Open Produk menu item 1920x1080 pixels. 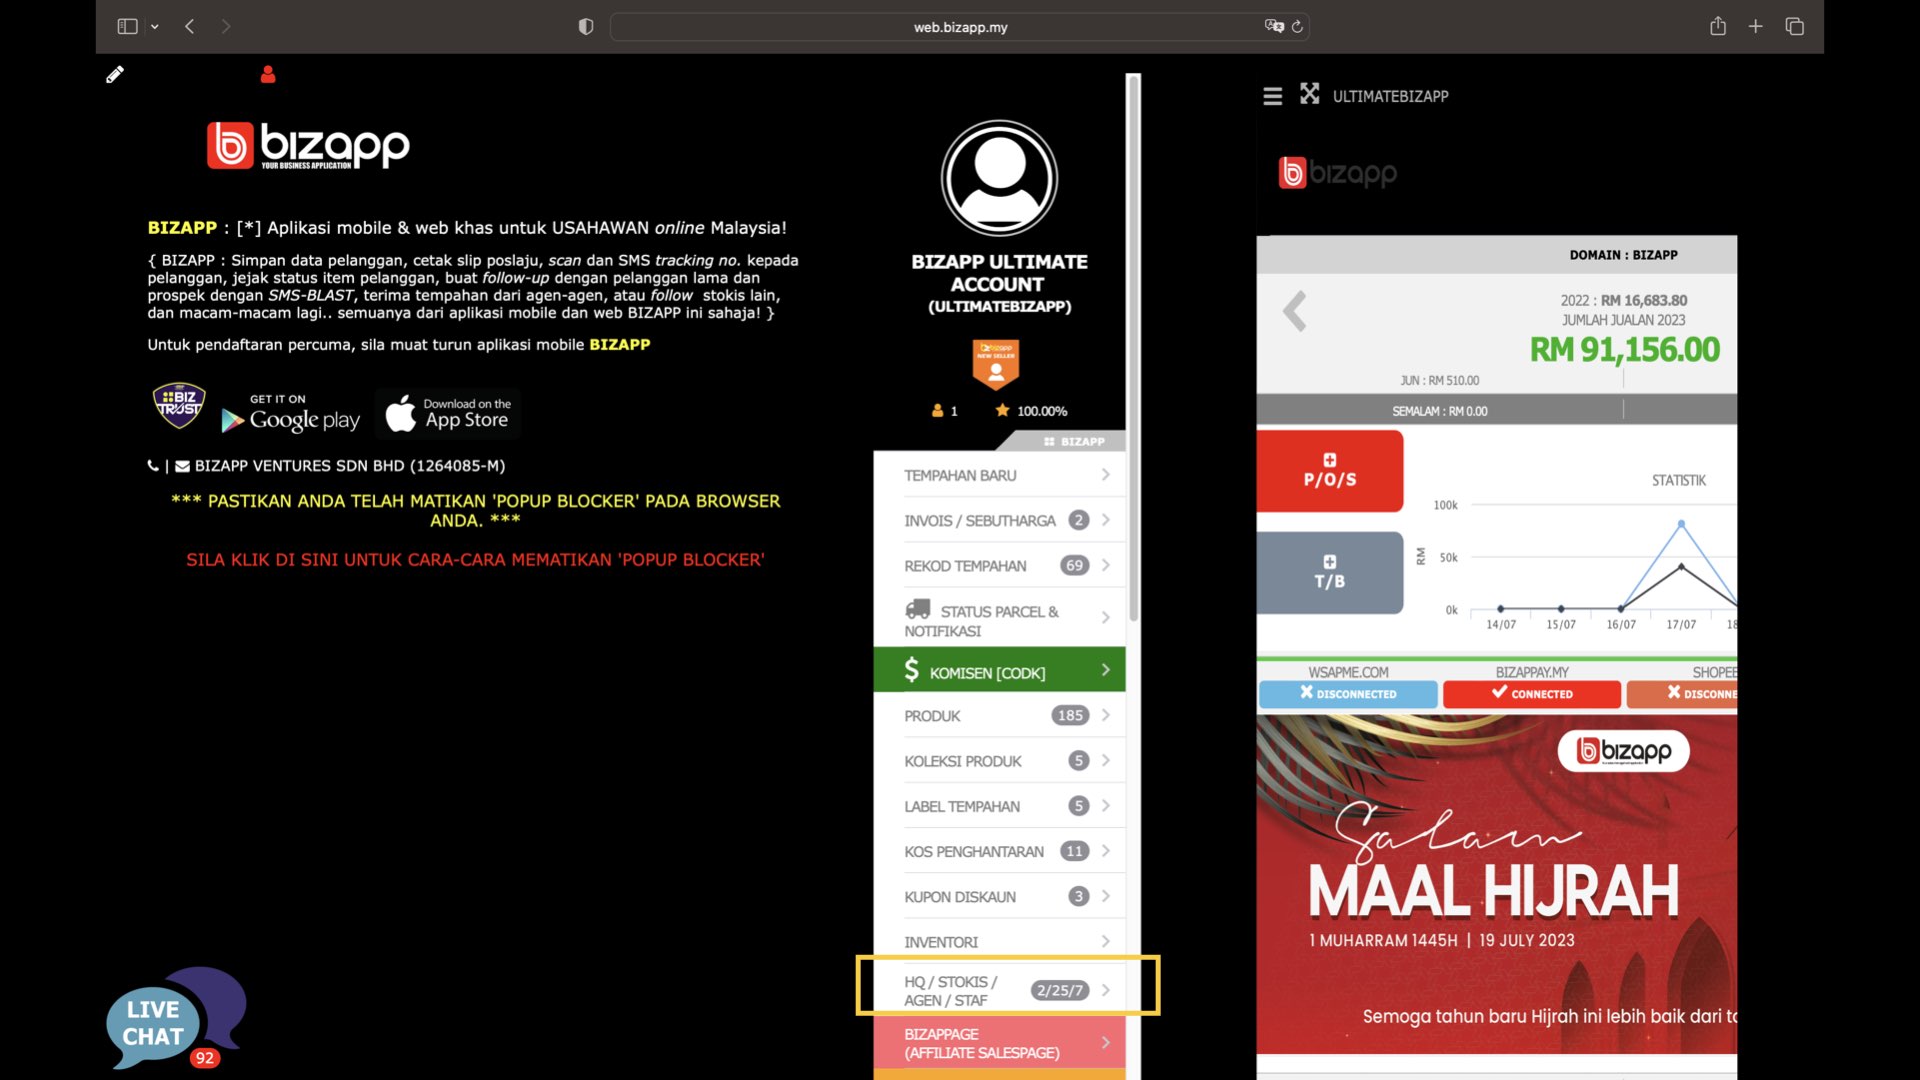tap(999, 716)
